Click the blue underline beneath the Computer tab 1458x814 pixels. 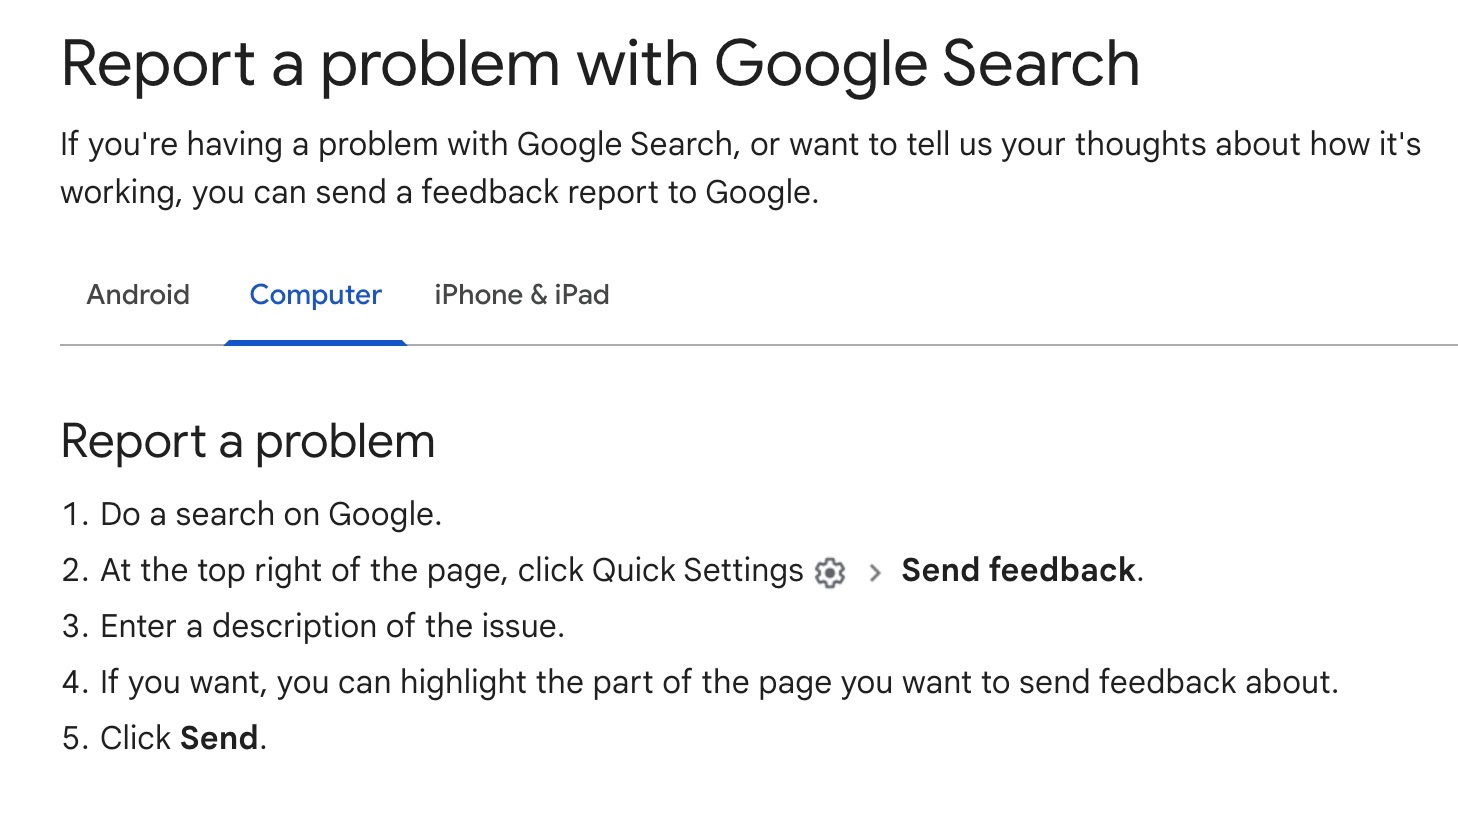(x=315, y=342)
